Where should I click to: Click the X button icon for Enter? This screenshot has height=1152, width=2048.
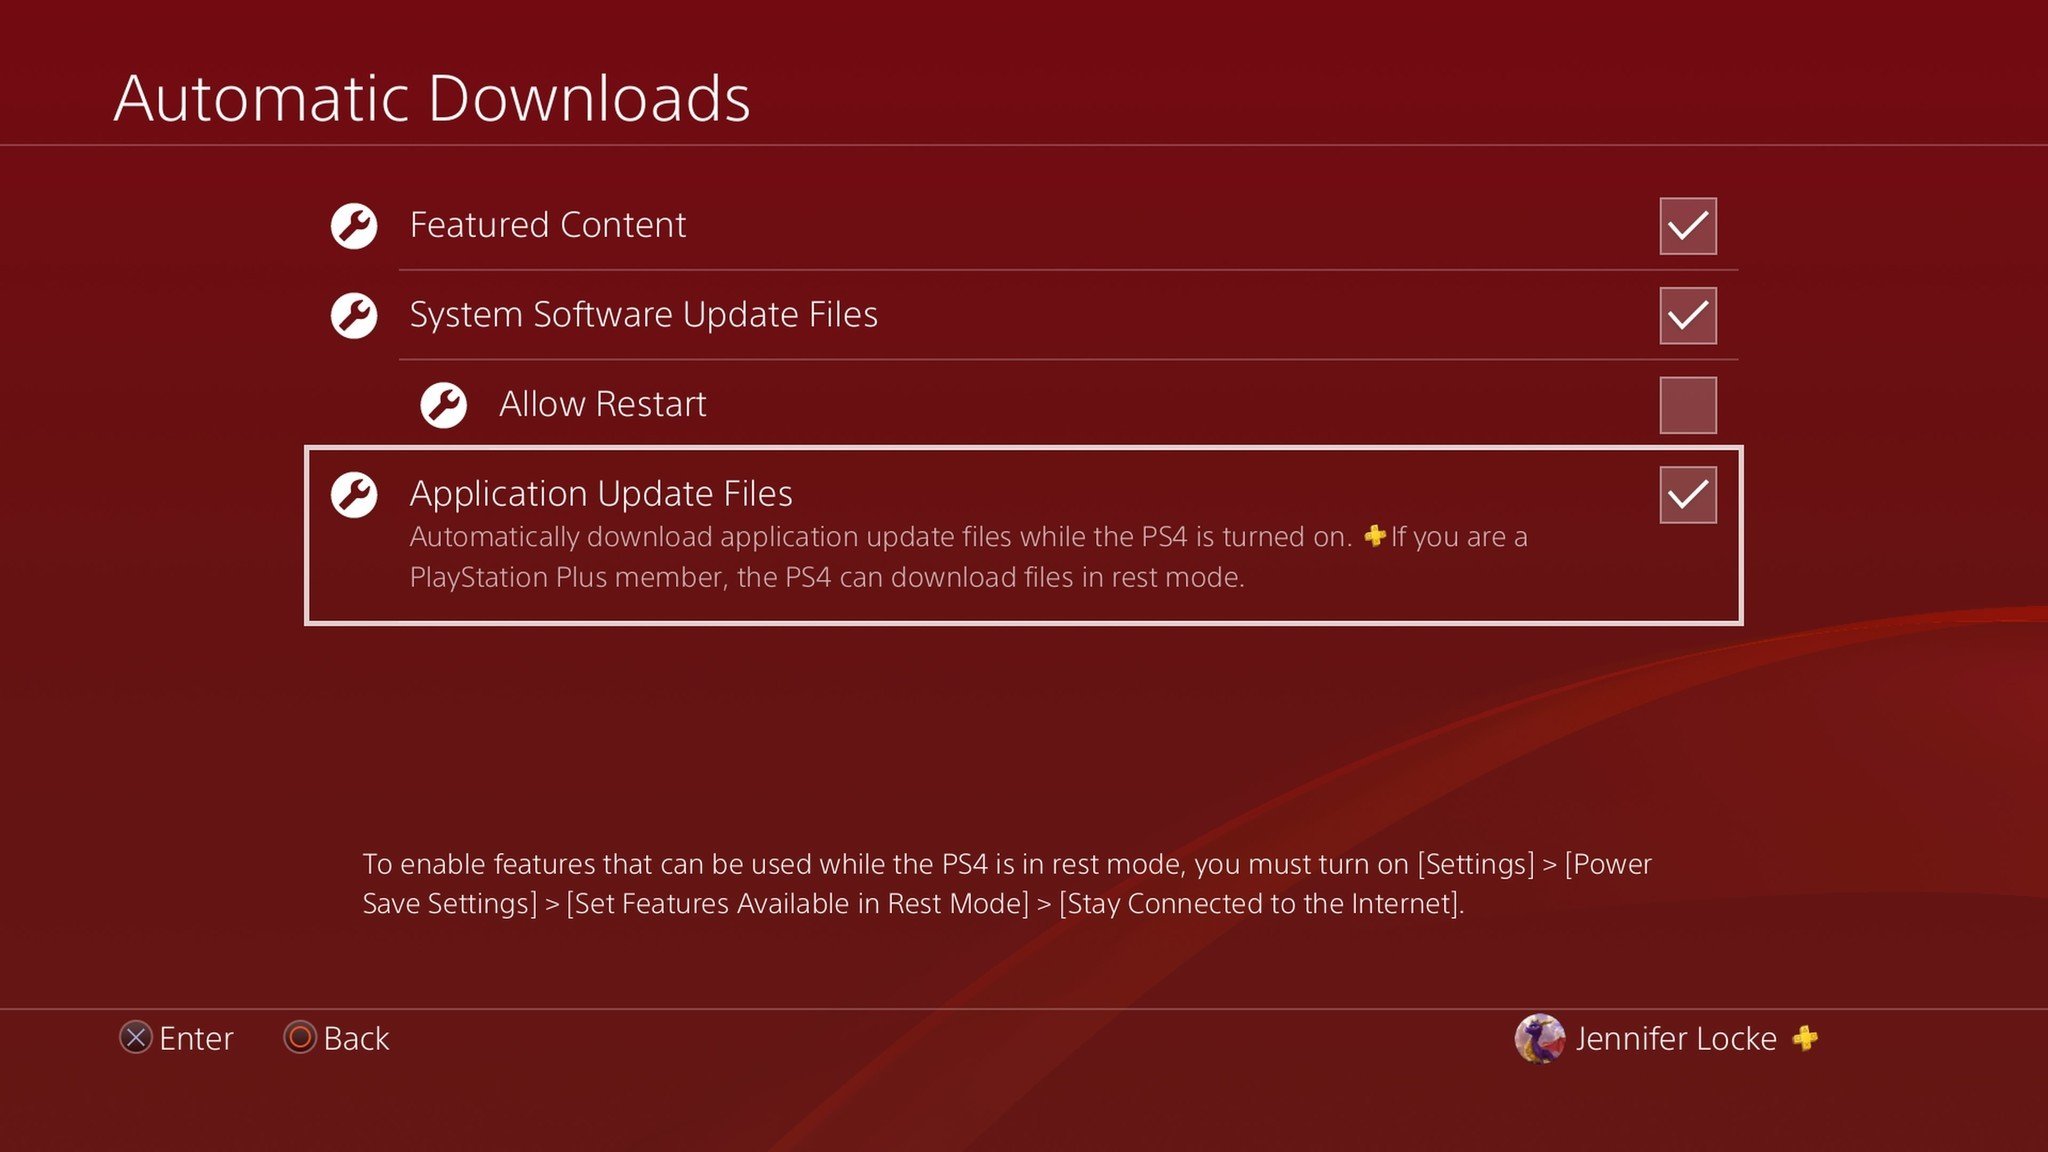[x=136, y=1038]
